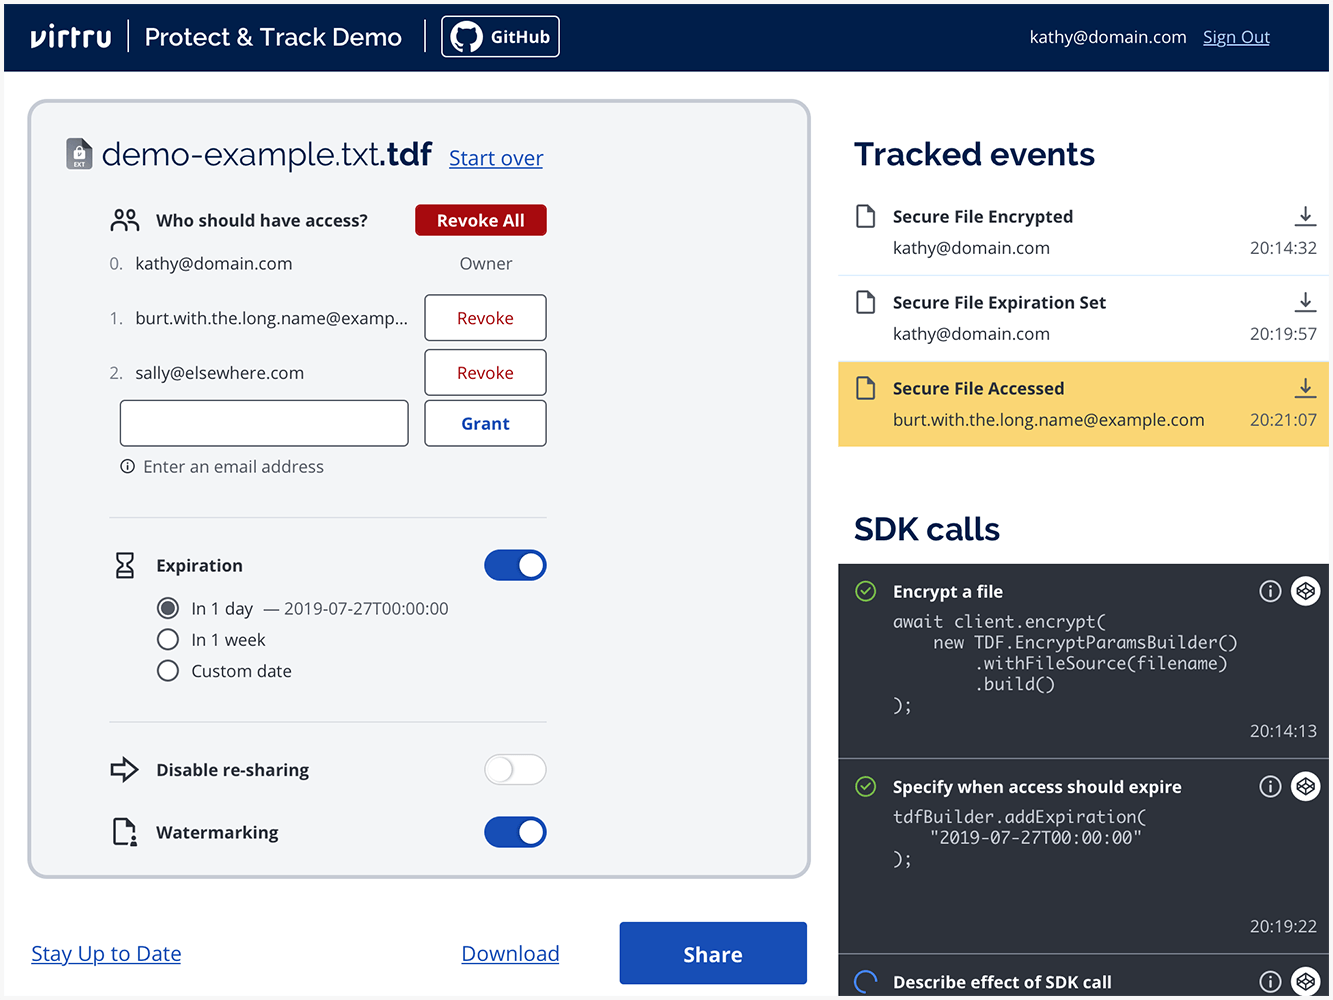This screenshot has width=1333, height=1000.
Task: Download the Secure File Expiration Set event record
Action: pyautogui.click(x=1305, y=302)
